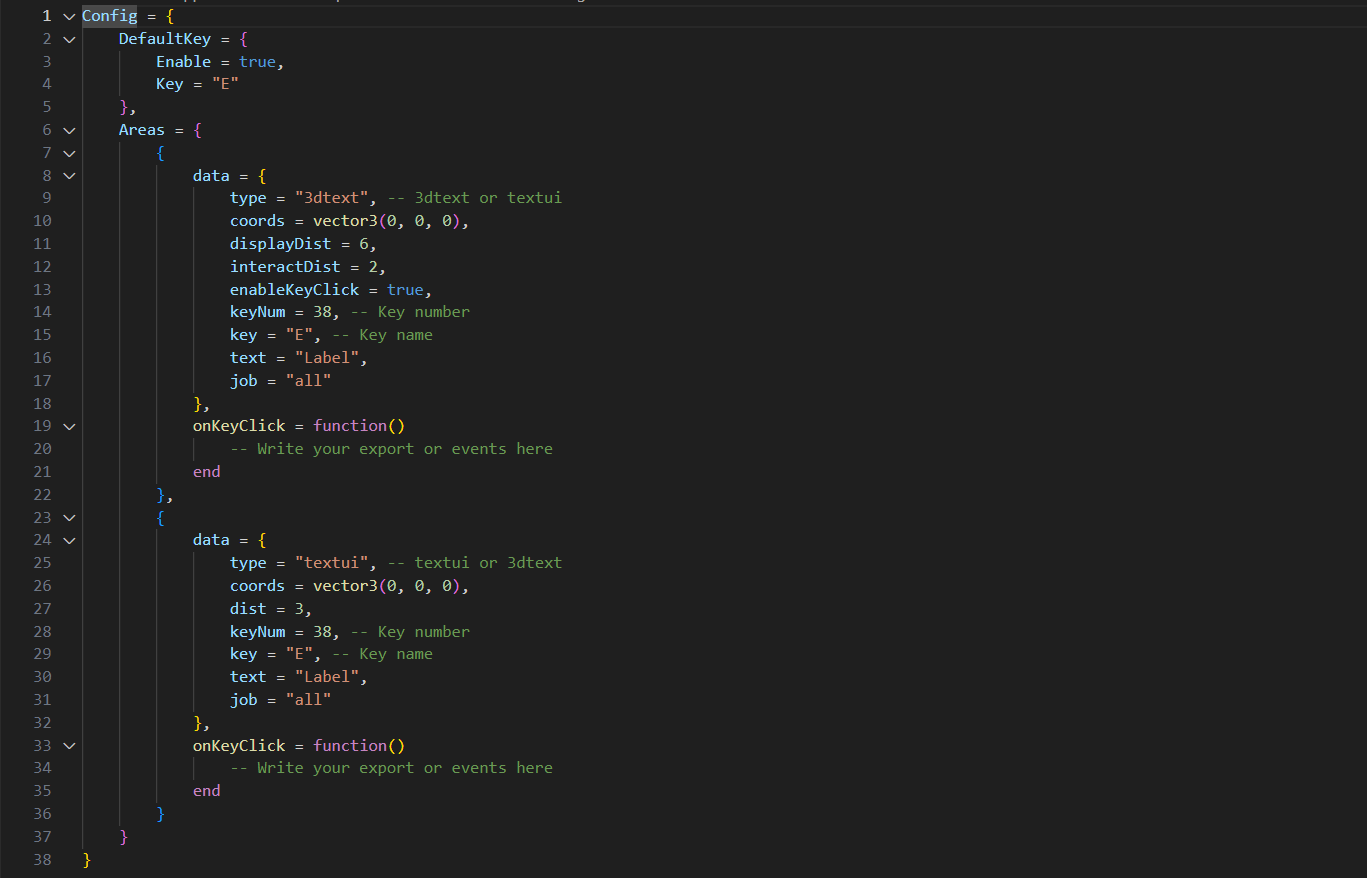
Task: Collapse the data block on line 24
Action: coord(68,540)
